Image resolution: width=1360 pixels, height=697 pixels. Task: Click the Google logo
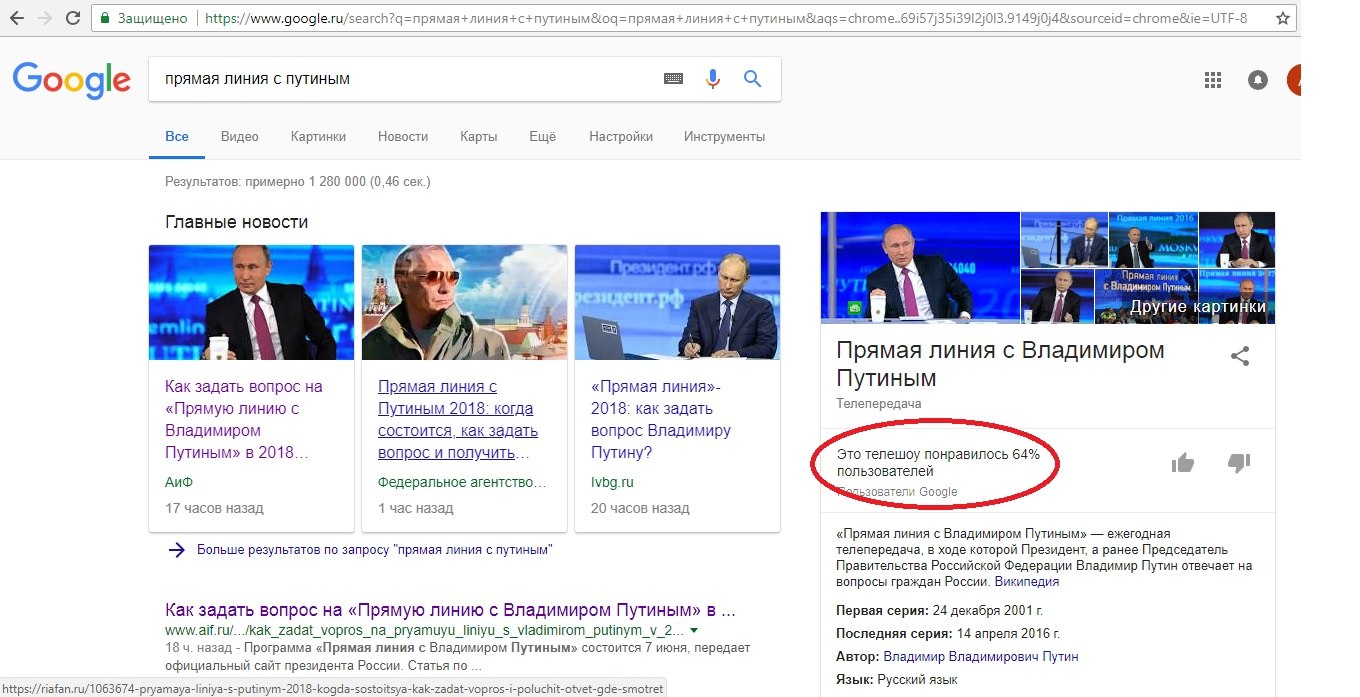tap(72, 80)
